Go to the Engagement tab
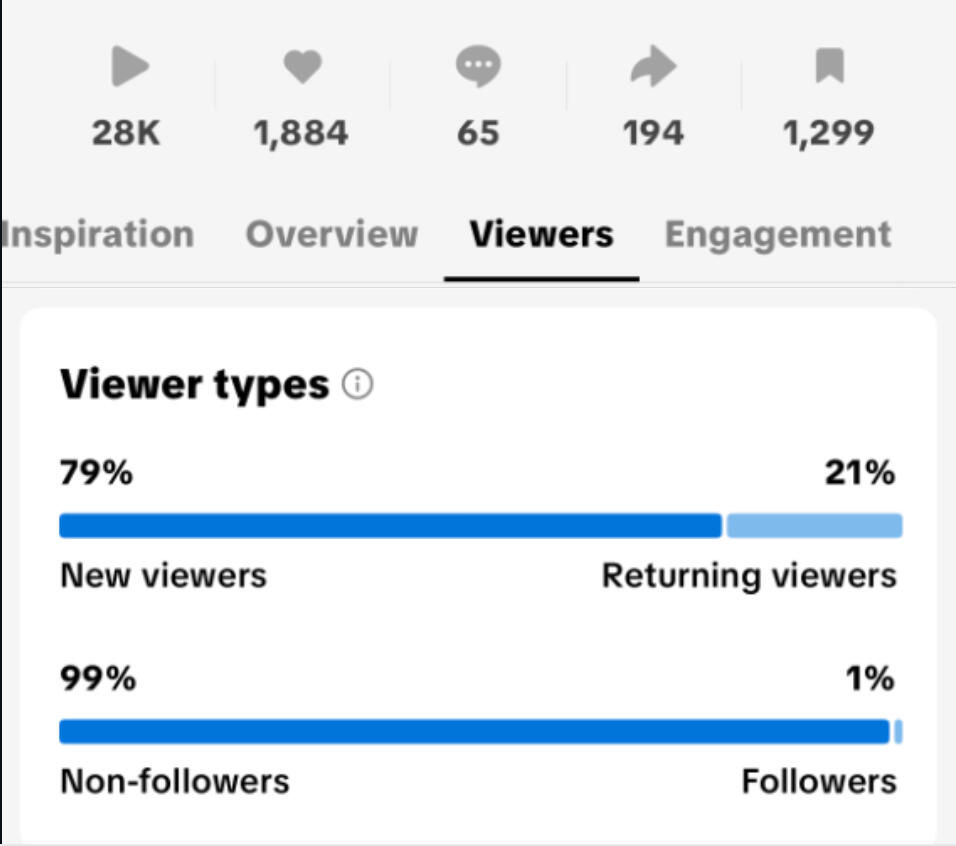Viewport: 956px width, 846px height. tap(778, 235)
